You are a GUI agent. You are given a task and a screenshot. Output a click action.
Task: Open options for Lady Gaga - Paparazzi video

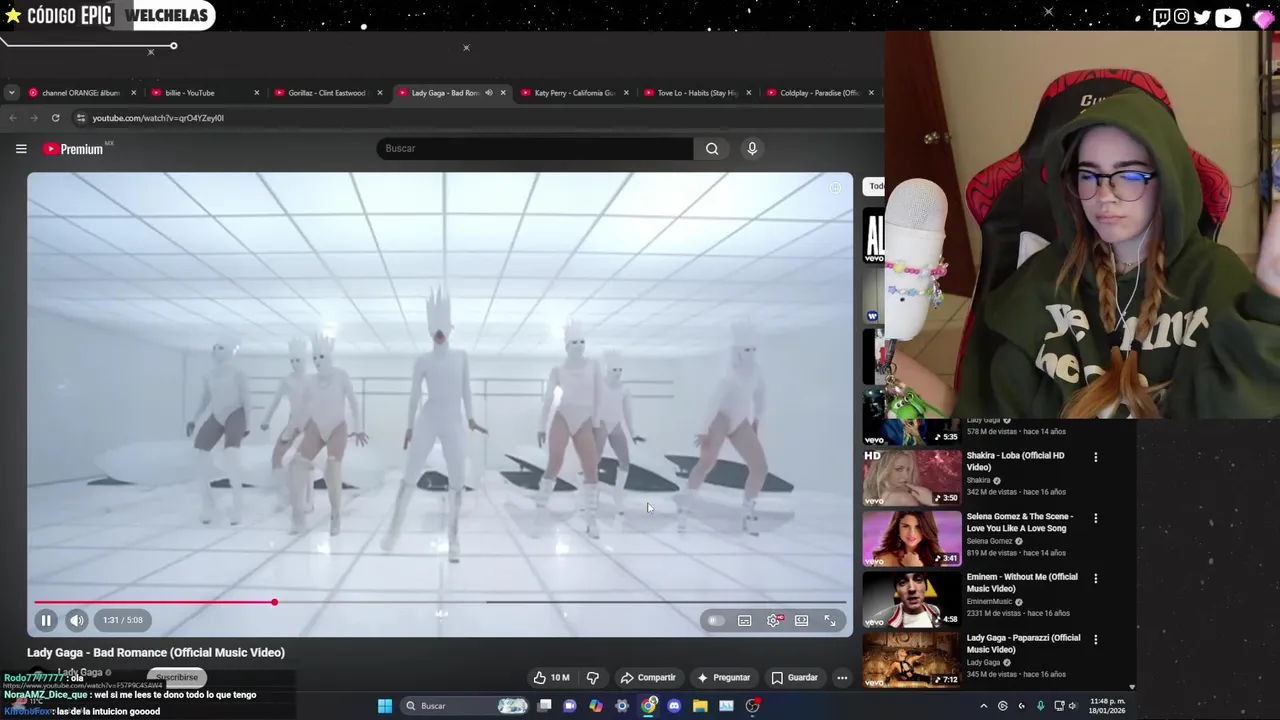click(1095, 639)
